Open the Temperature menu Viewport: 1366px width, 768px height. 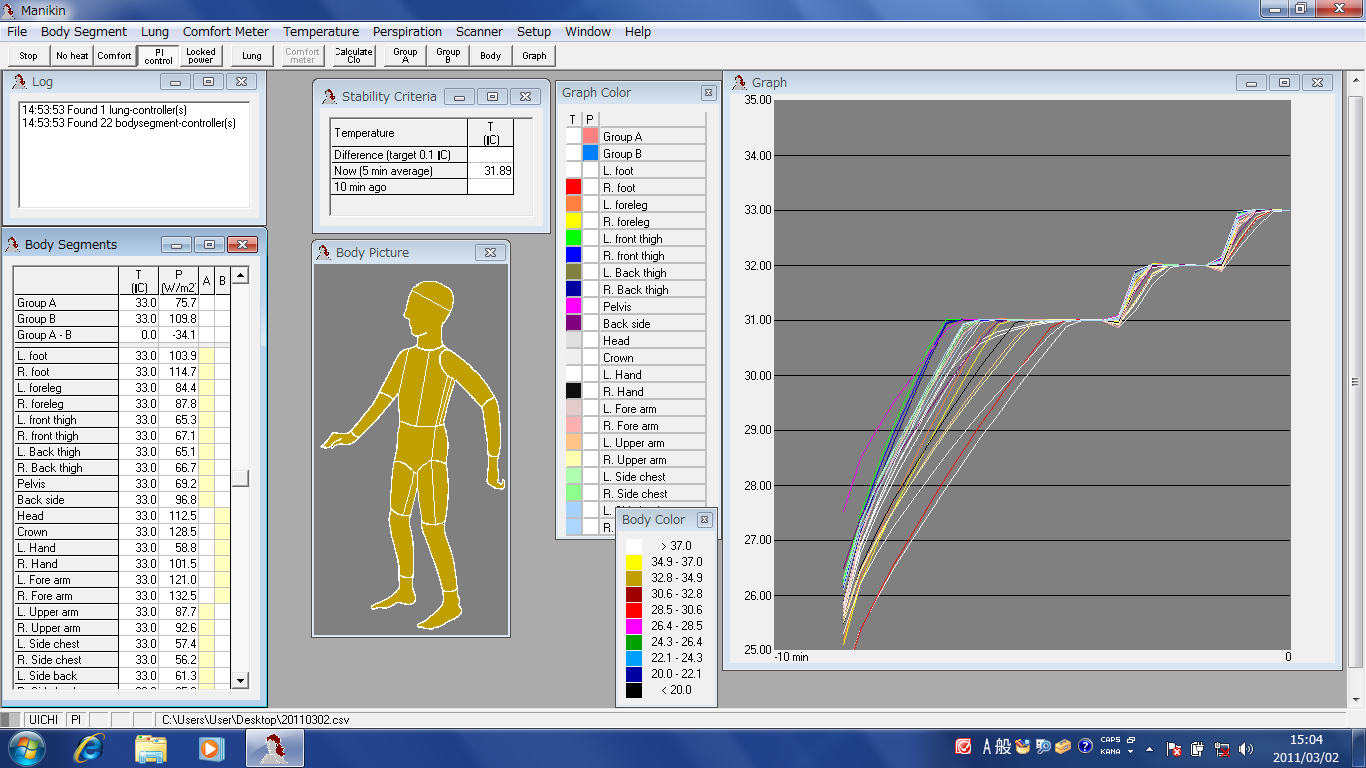(x=321, y=32)
